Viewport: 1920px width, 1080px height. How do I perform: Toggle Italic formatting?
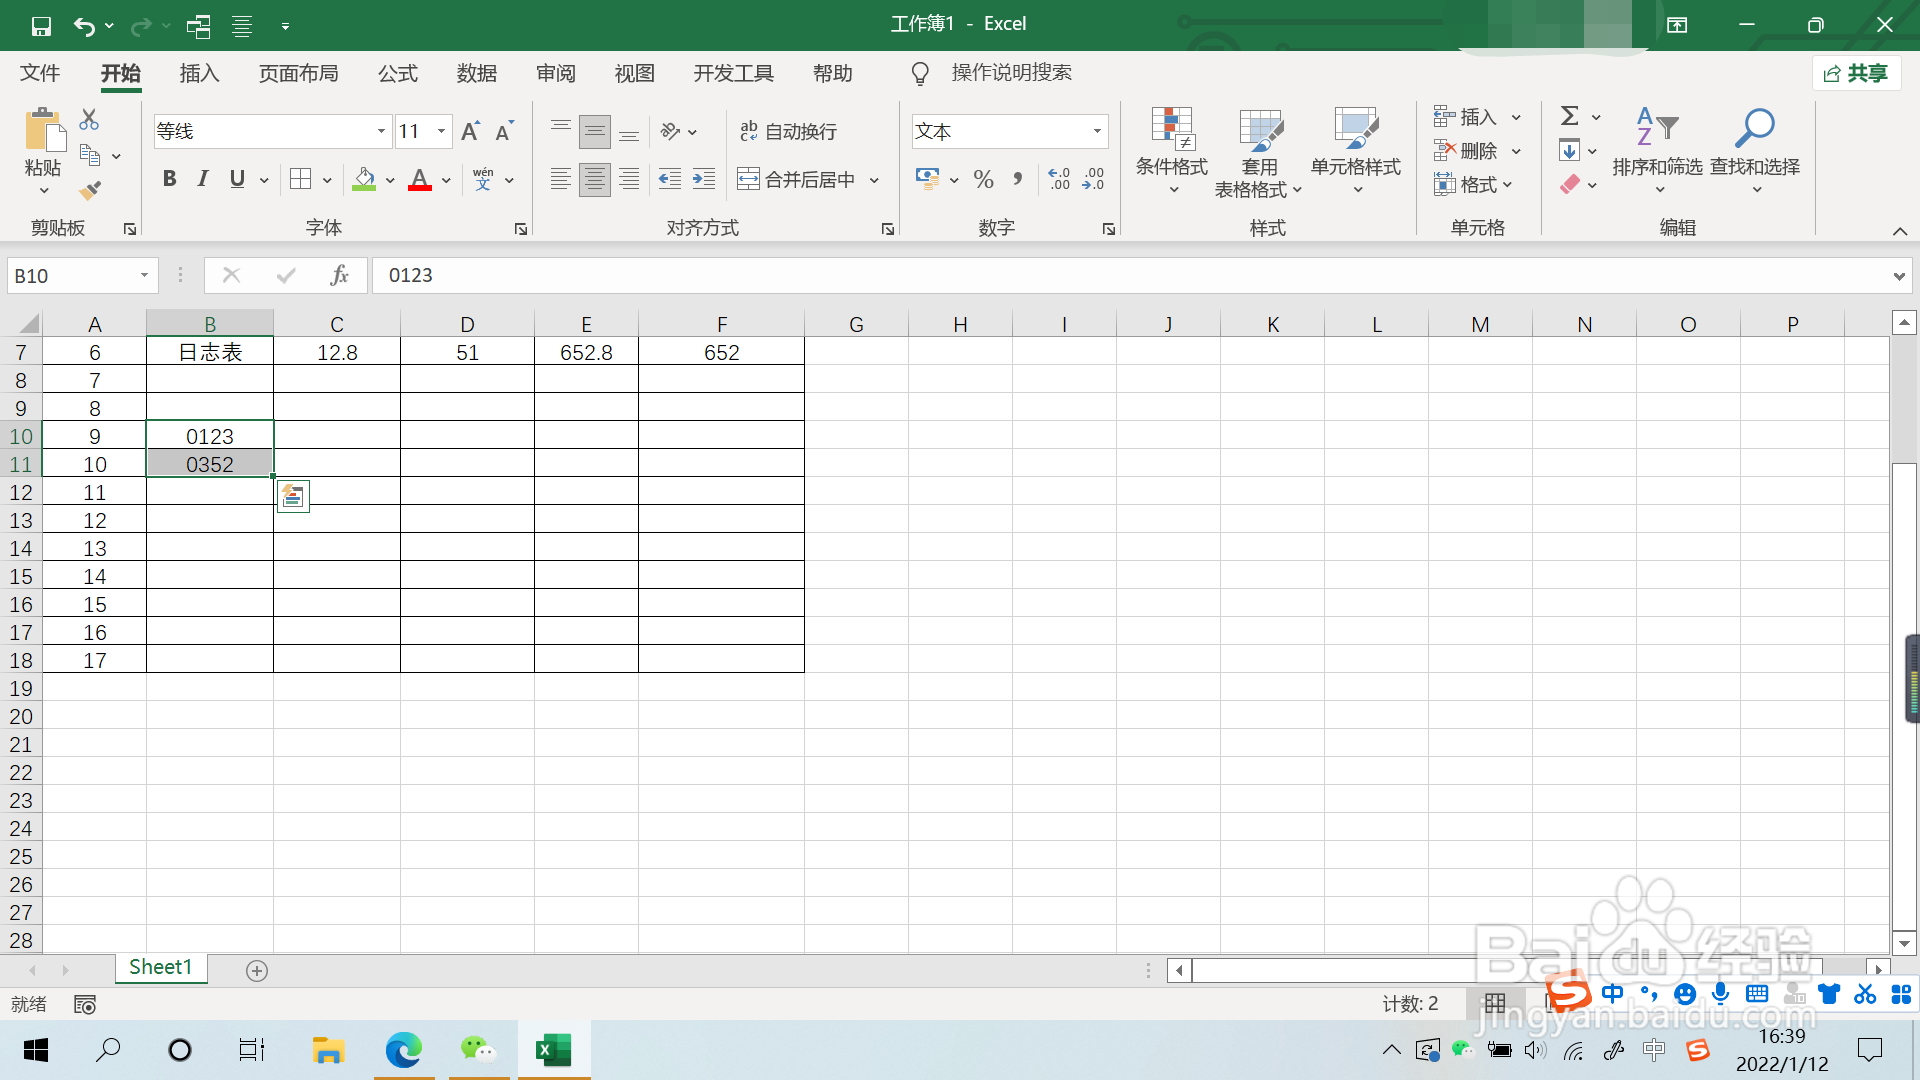[x=203, y=179]
